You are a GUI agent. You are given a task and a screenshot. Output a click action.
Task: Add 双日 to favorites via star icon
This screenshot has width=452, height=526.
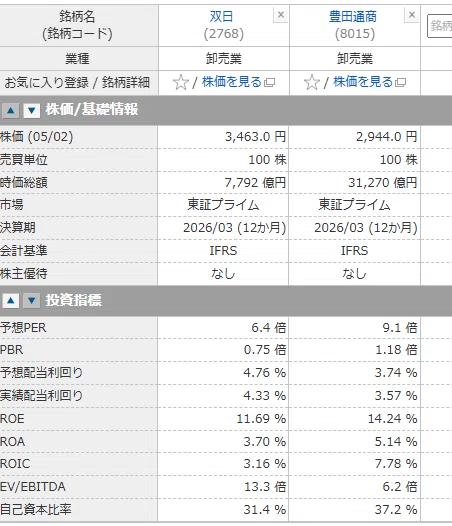click(181, 83)
